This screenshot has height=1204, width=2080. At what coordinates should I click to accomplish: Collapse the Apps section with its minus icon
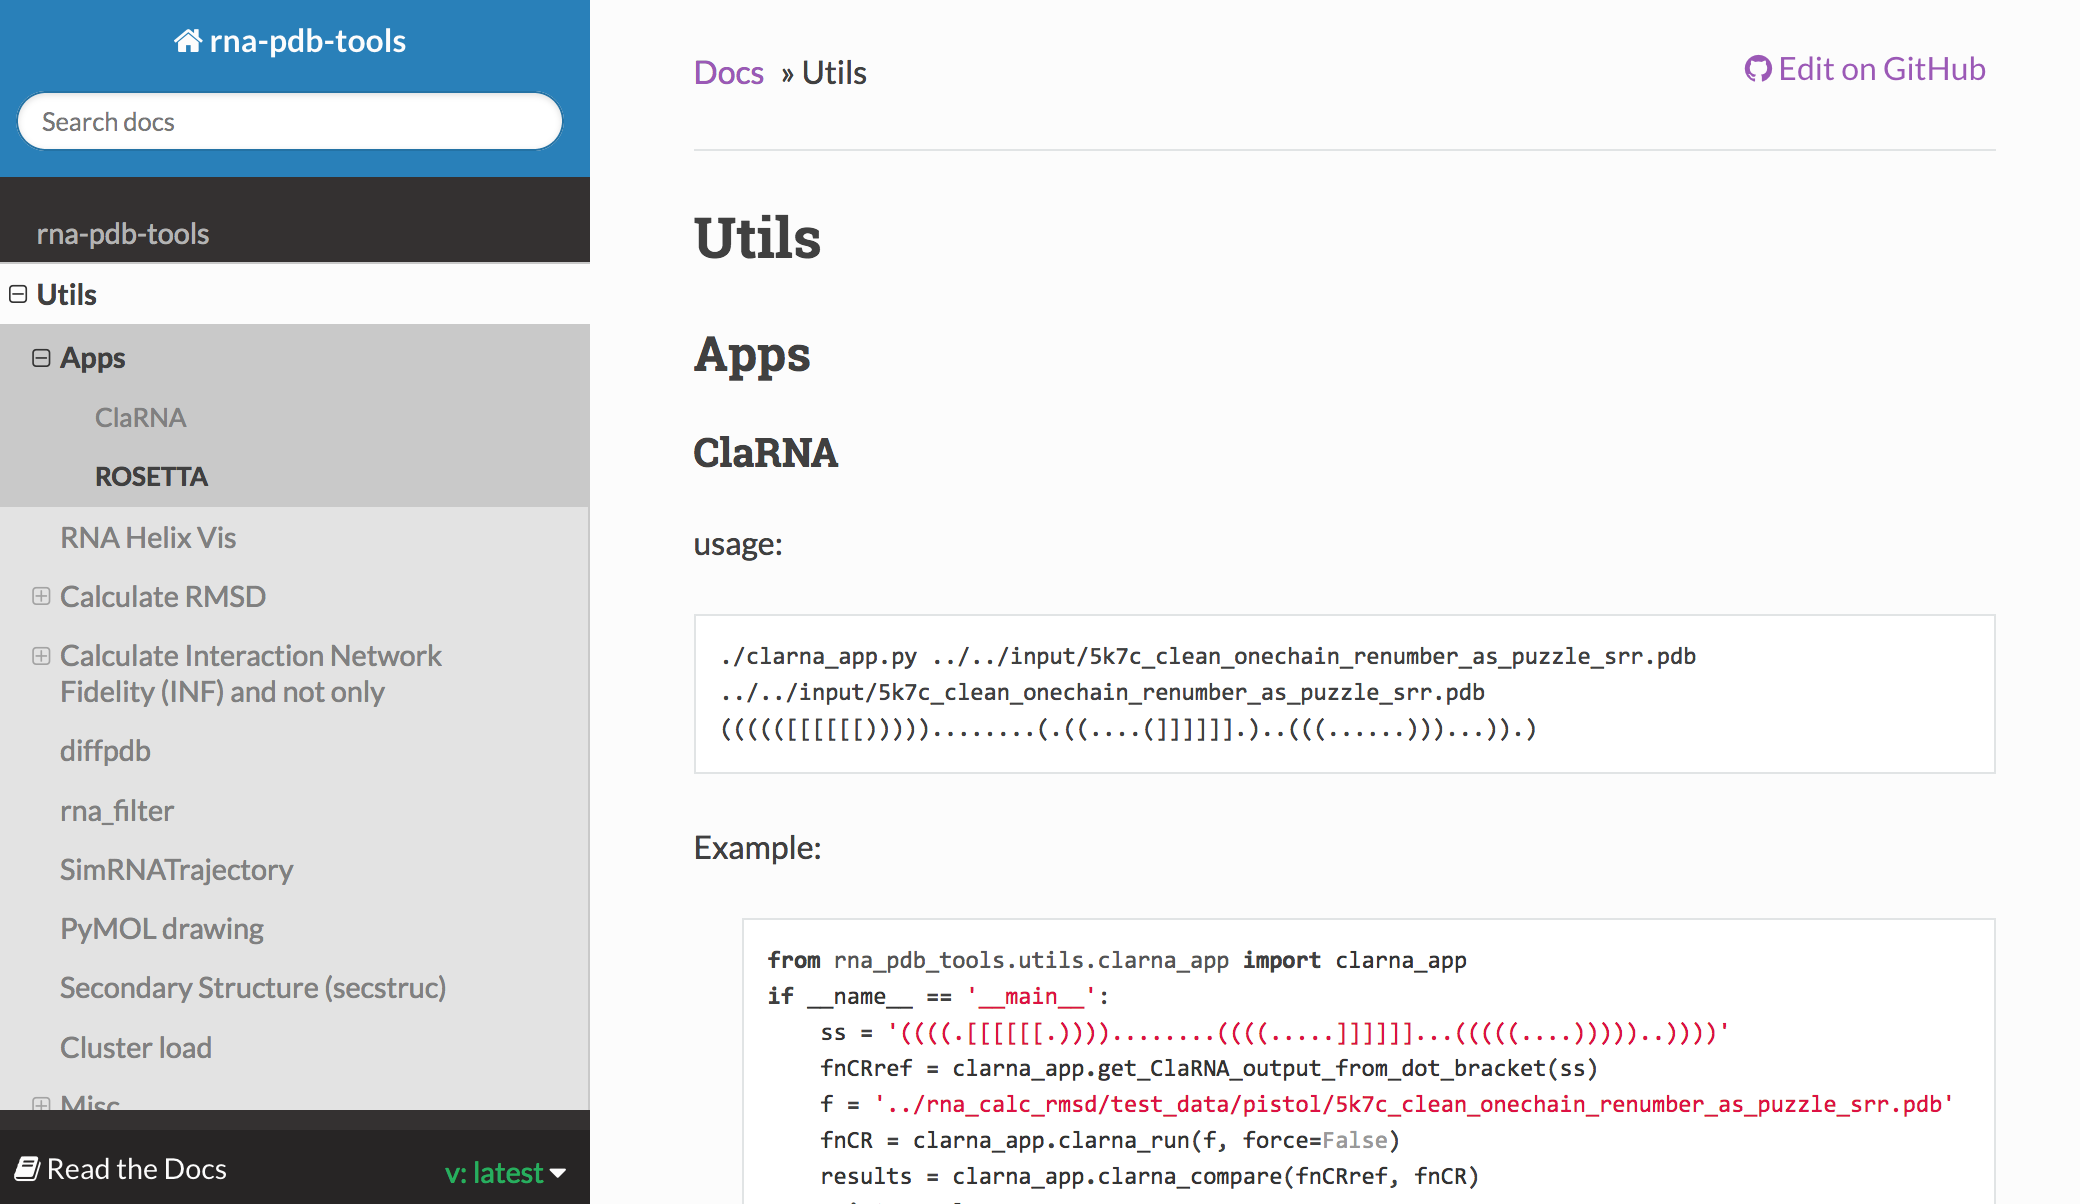(40, 357)
